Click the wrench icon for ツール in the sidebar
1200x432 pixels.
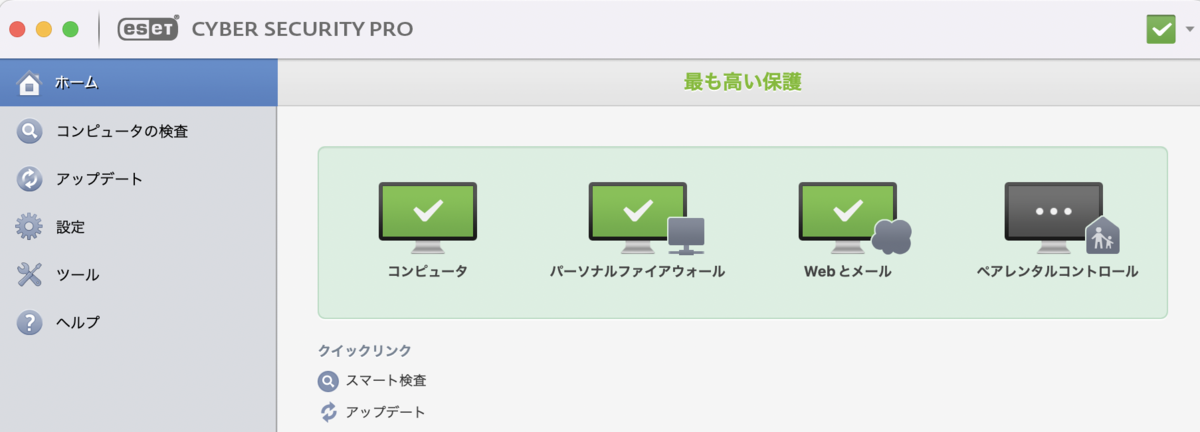tap(29, 275)
